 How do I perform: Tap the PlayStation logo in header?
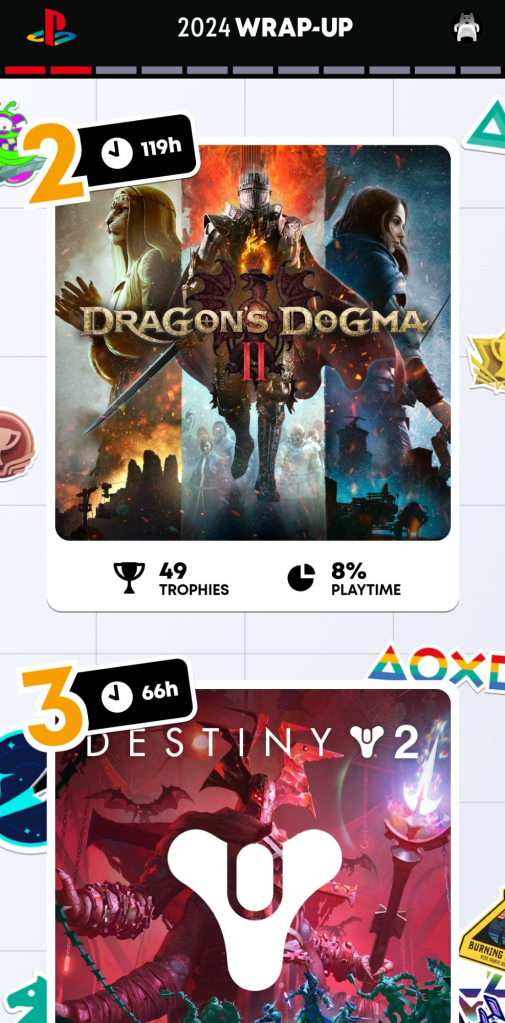[x=51, y=27]
